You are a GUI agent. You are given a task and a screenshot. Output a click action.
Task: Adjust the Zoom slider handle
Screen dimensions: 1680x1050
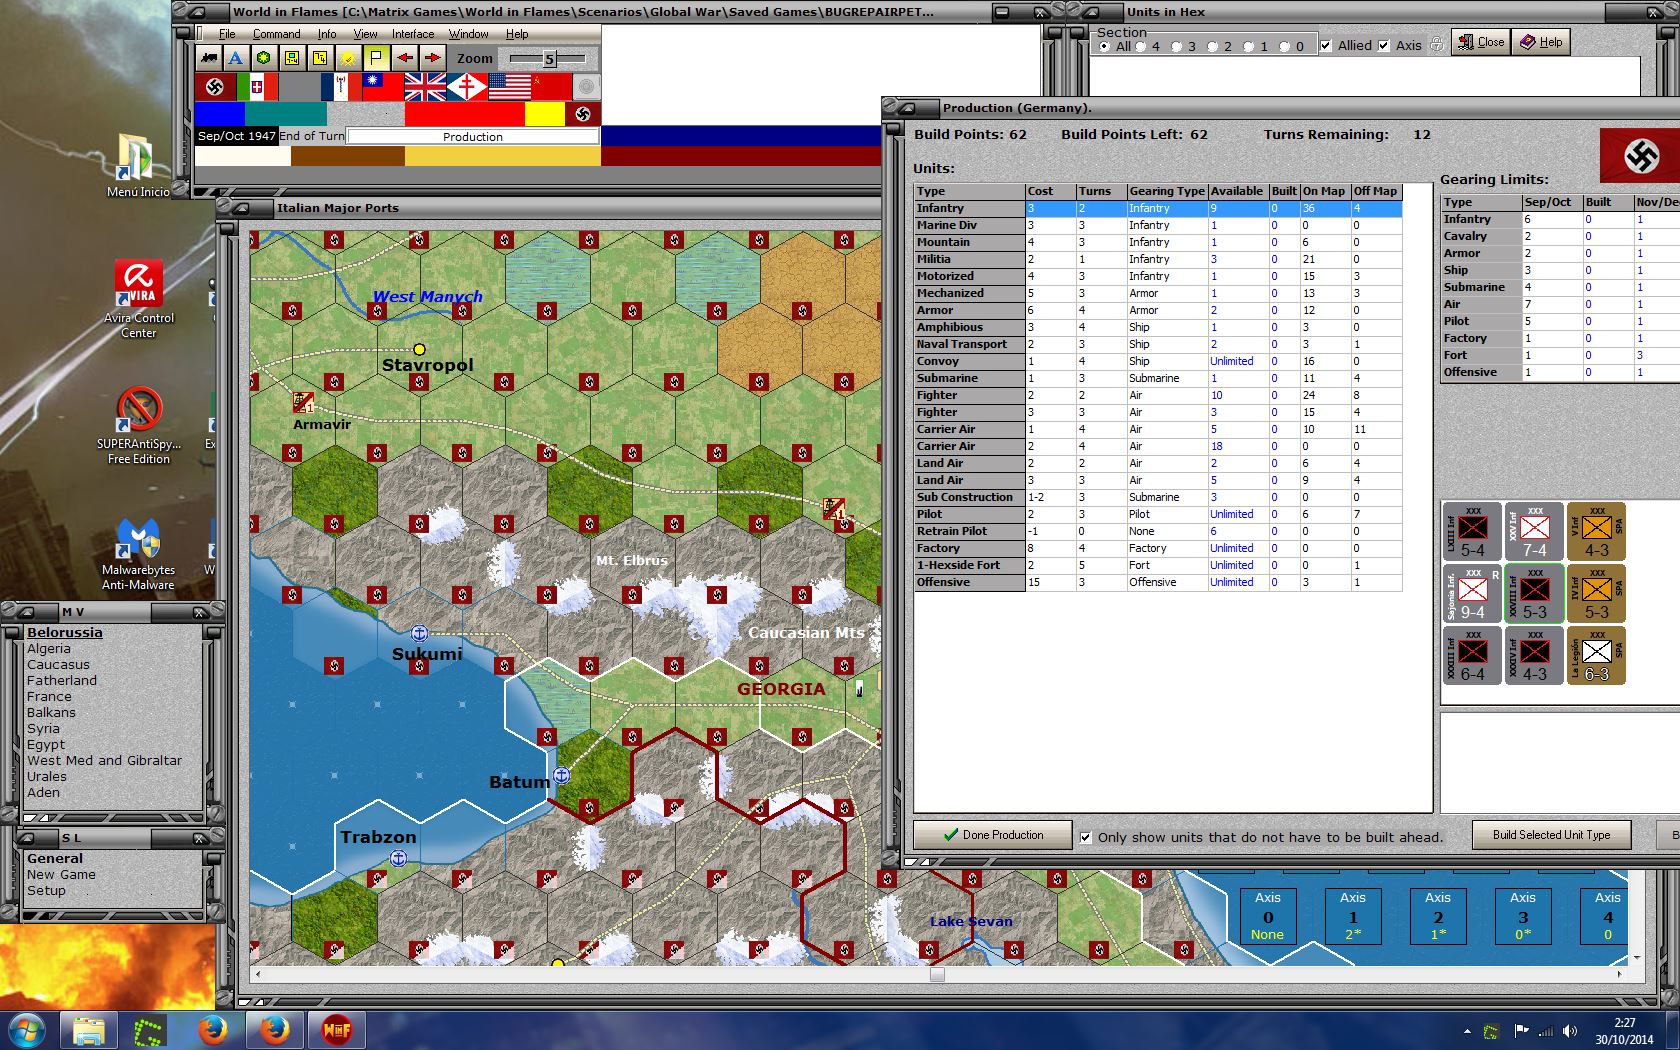click(549, 58)
